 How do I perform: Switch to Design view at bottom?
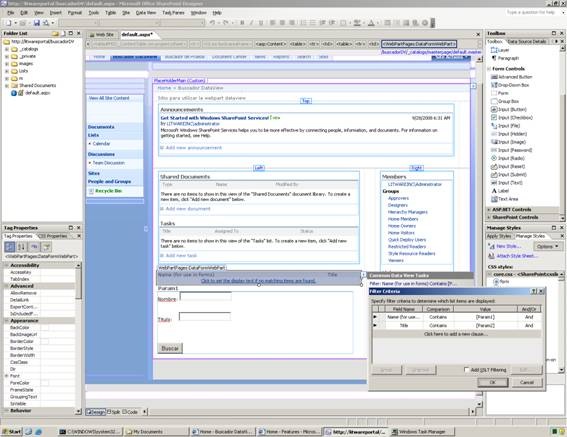[x=96, y=412]
